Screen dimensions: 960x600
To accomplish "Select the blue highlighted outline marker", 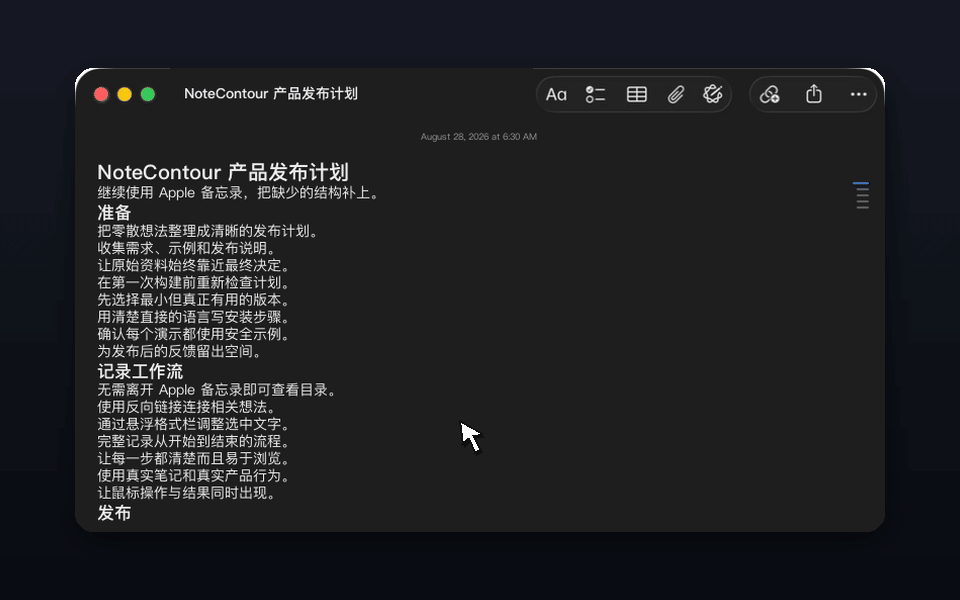I will (861, 183).
